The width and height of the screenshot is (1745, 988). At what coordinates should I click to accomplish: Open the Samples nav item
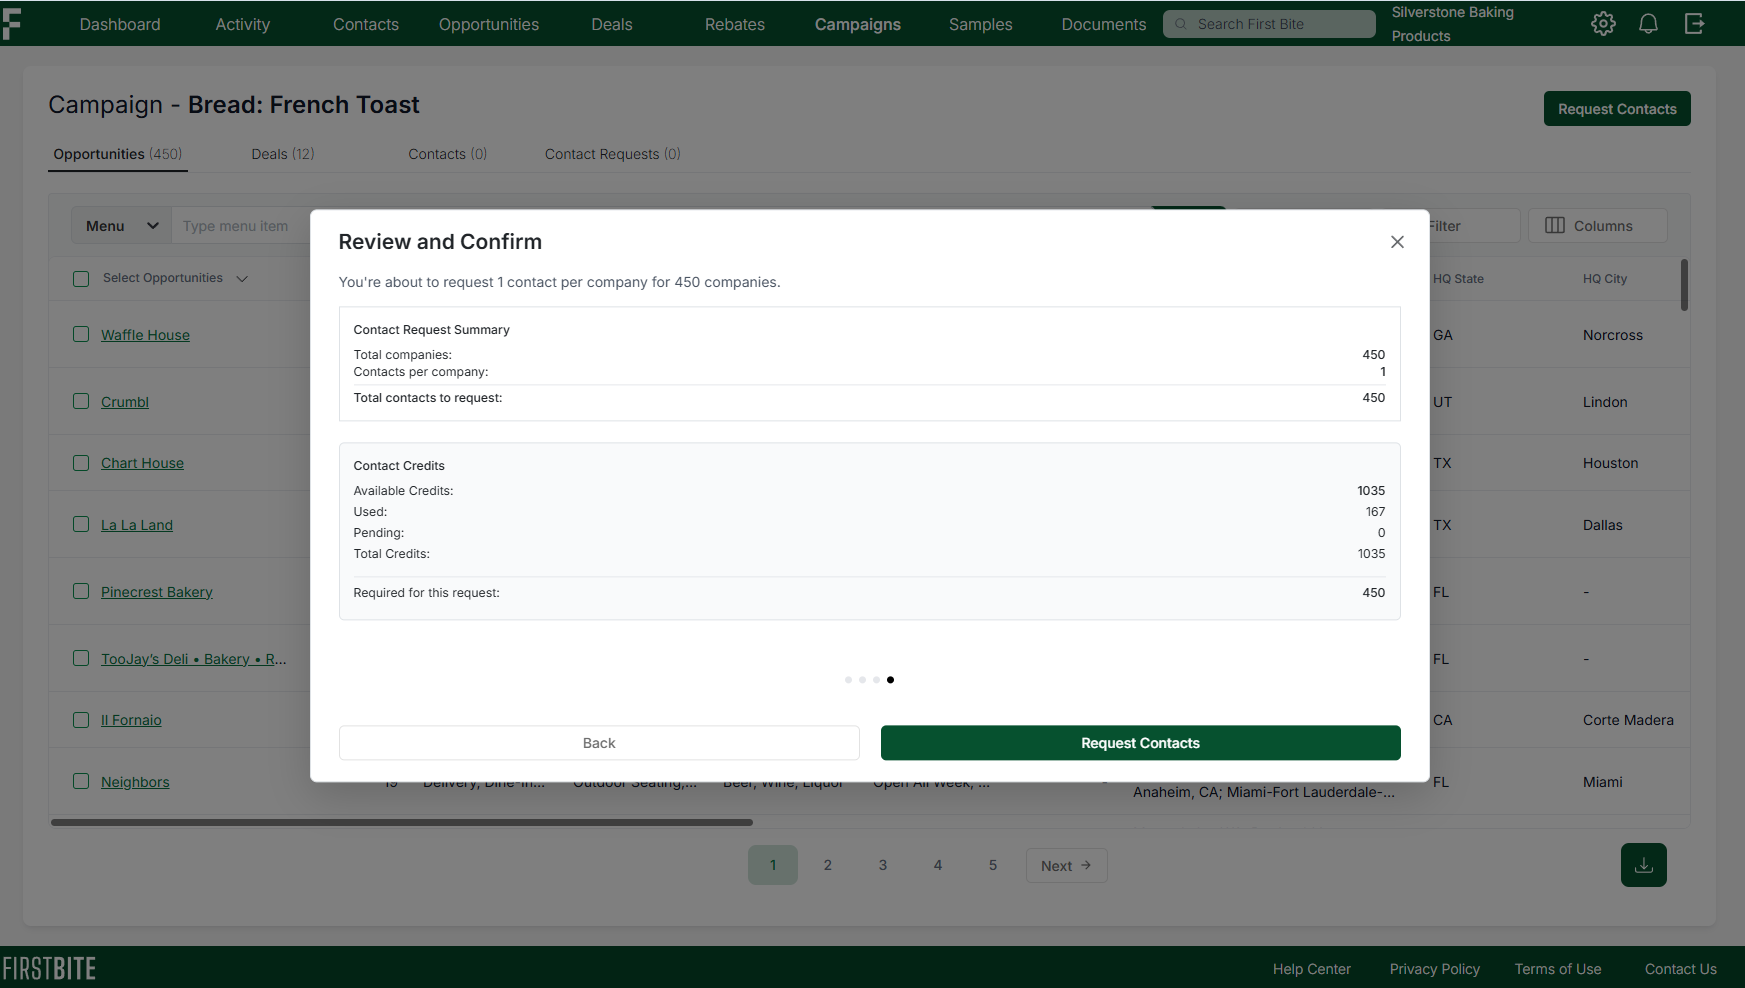981,24
